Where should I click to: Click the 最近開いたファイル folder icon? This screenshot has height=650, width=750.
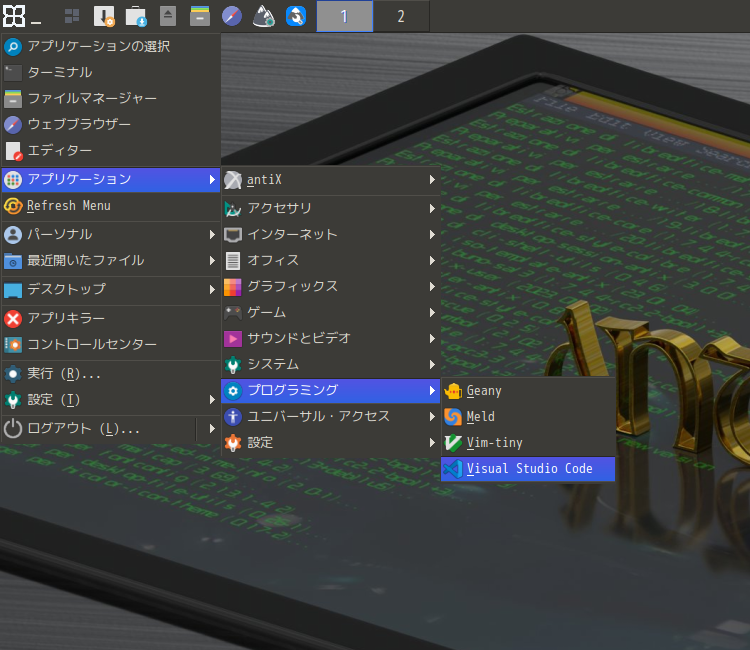(x=13, y=261)
